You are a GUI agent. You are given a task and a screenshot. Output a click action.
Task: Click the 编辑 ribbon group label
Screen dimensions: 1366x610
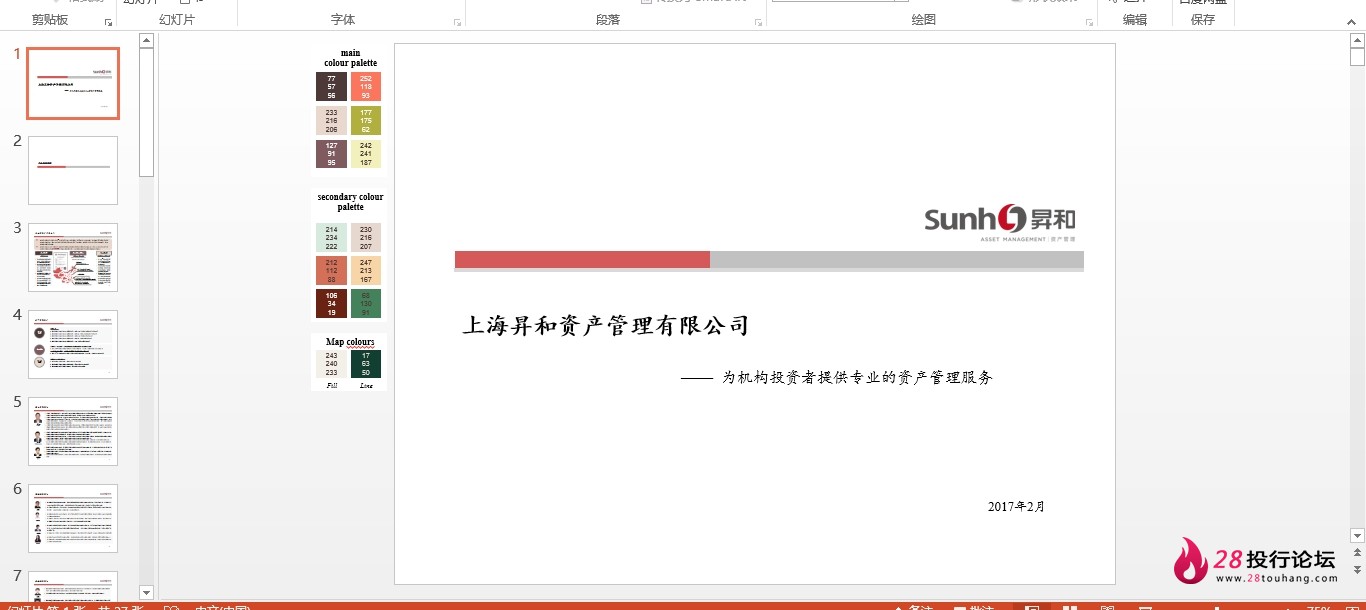click(1135, 20)
